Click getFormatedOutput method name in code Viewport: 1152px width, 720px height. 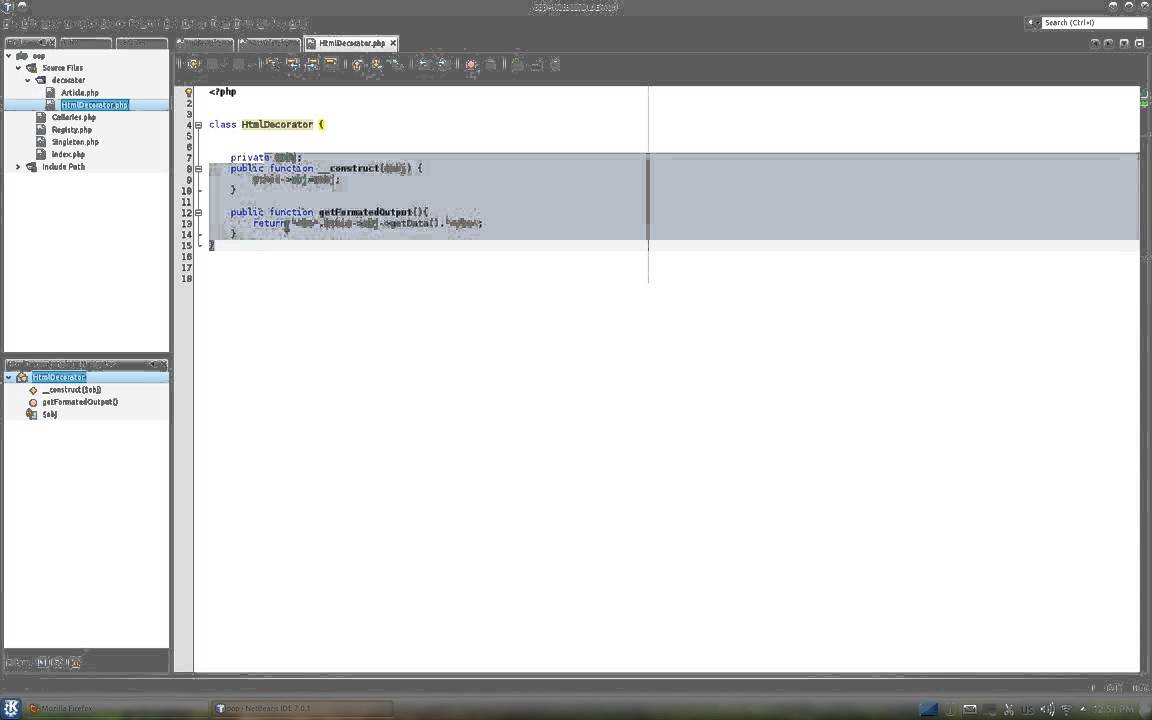click(365, 212)
